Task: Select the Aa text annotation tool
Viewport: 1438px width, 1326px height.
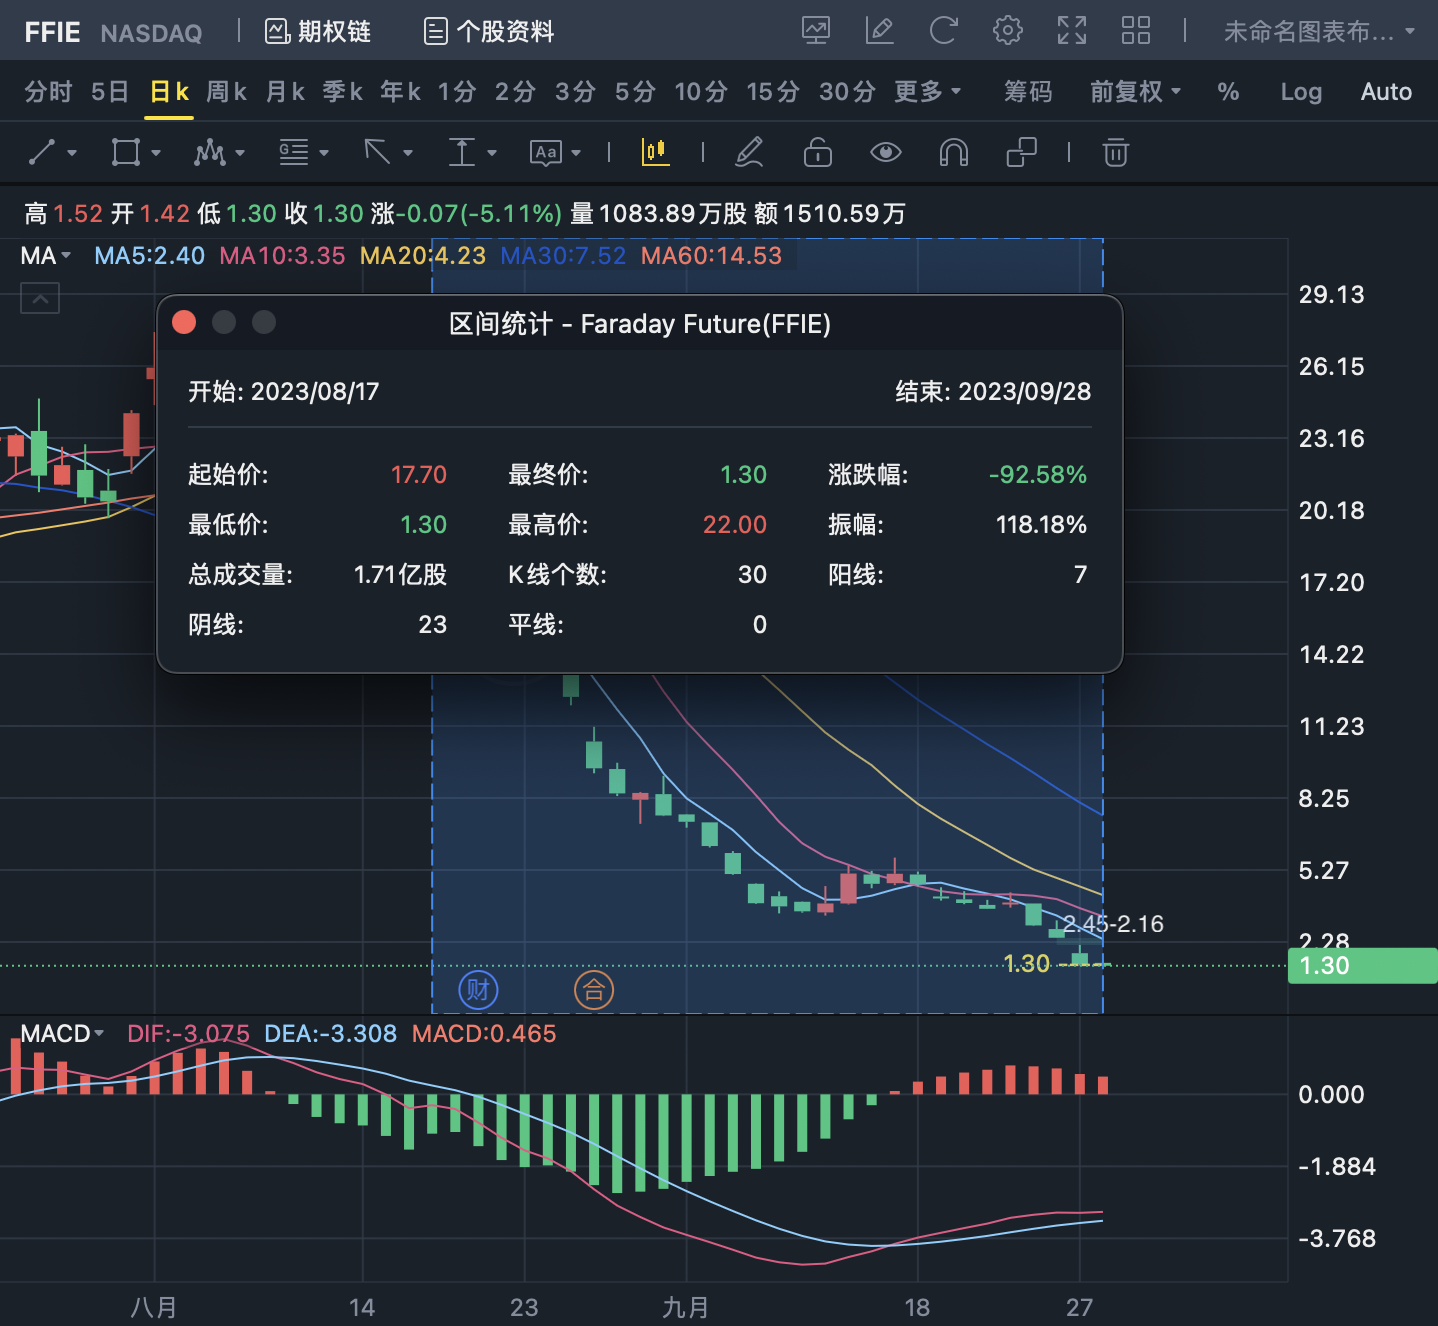Action: click(546, 153)
